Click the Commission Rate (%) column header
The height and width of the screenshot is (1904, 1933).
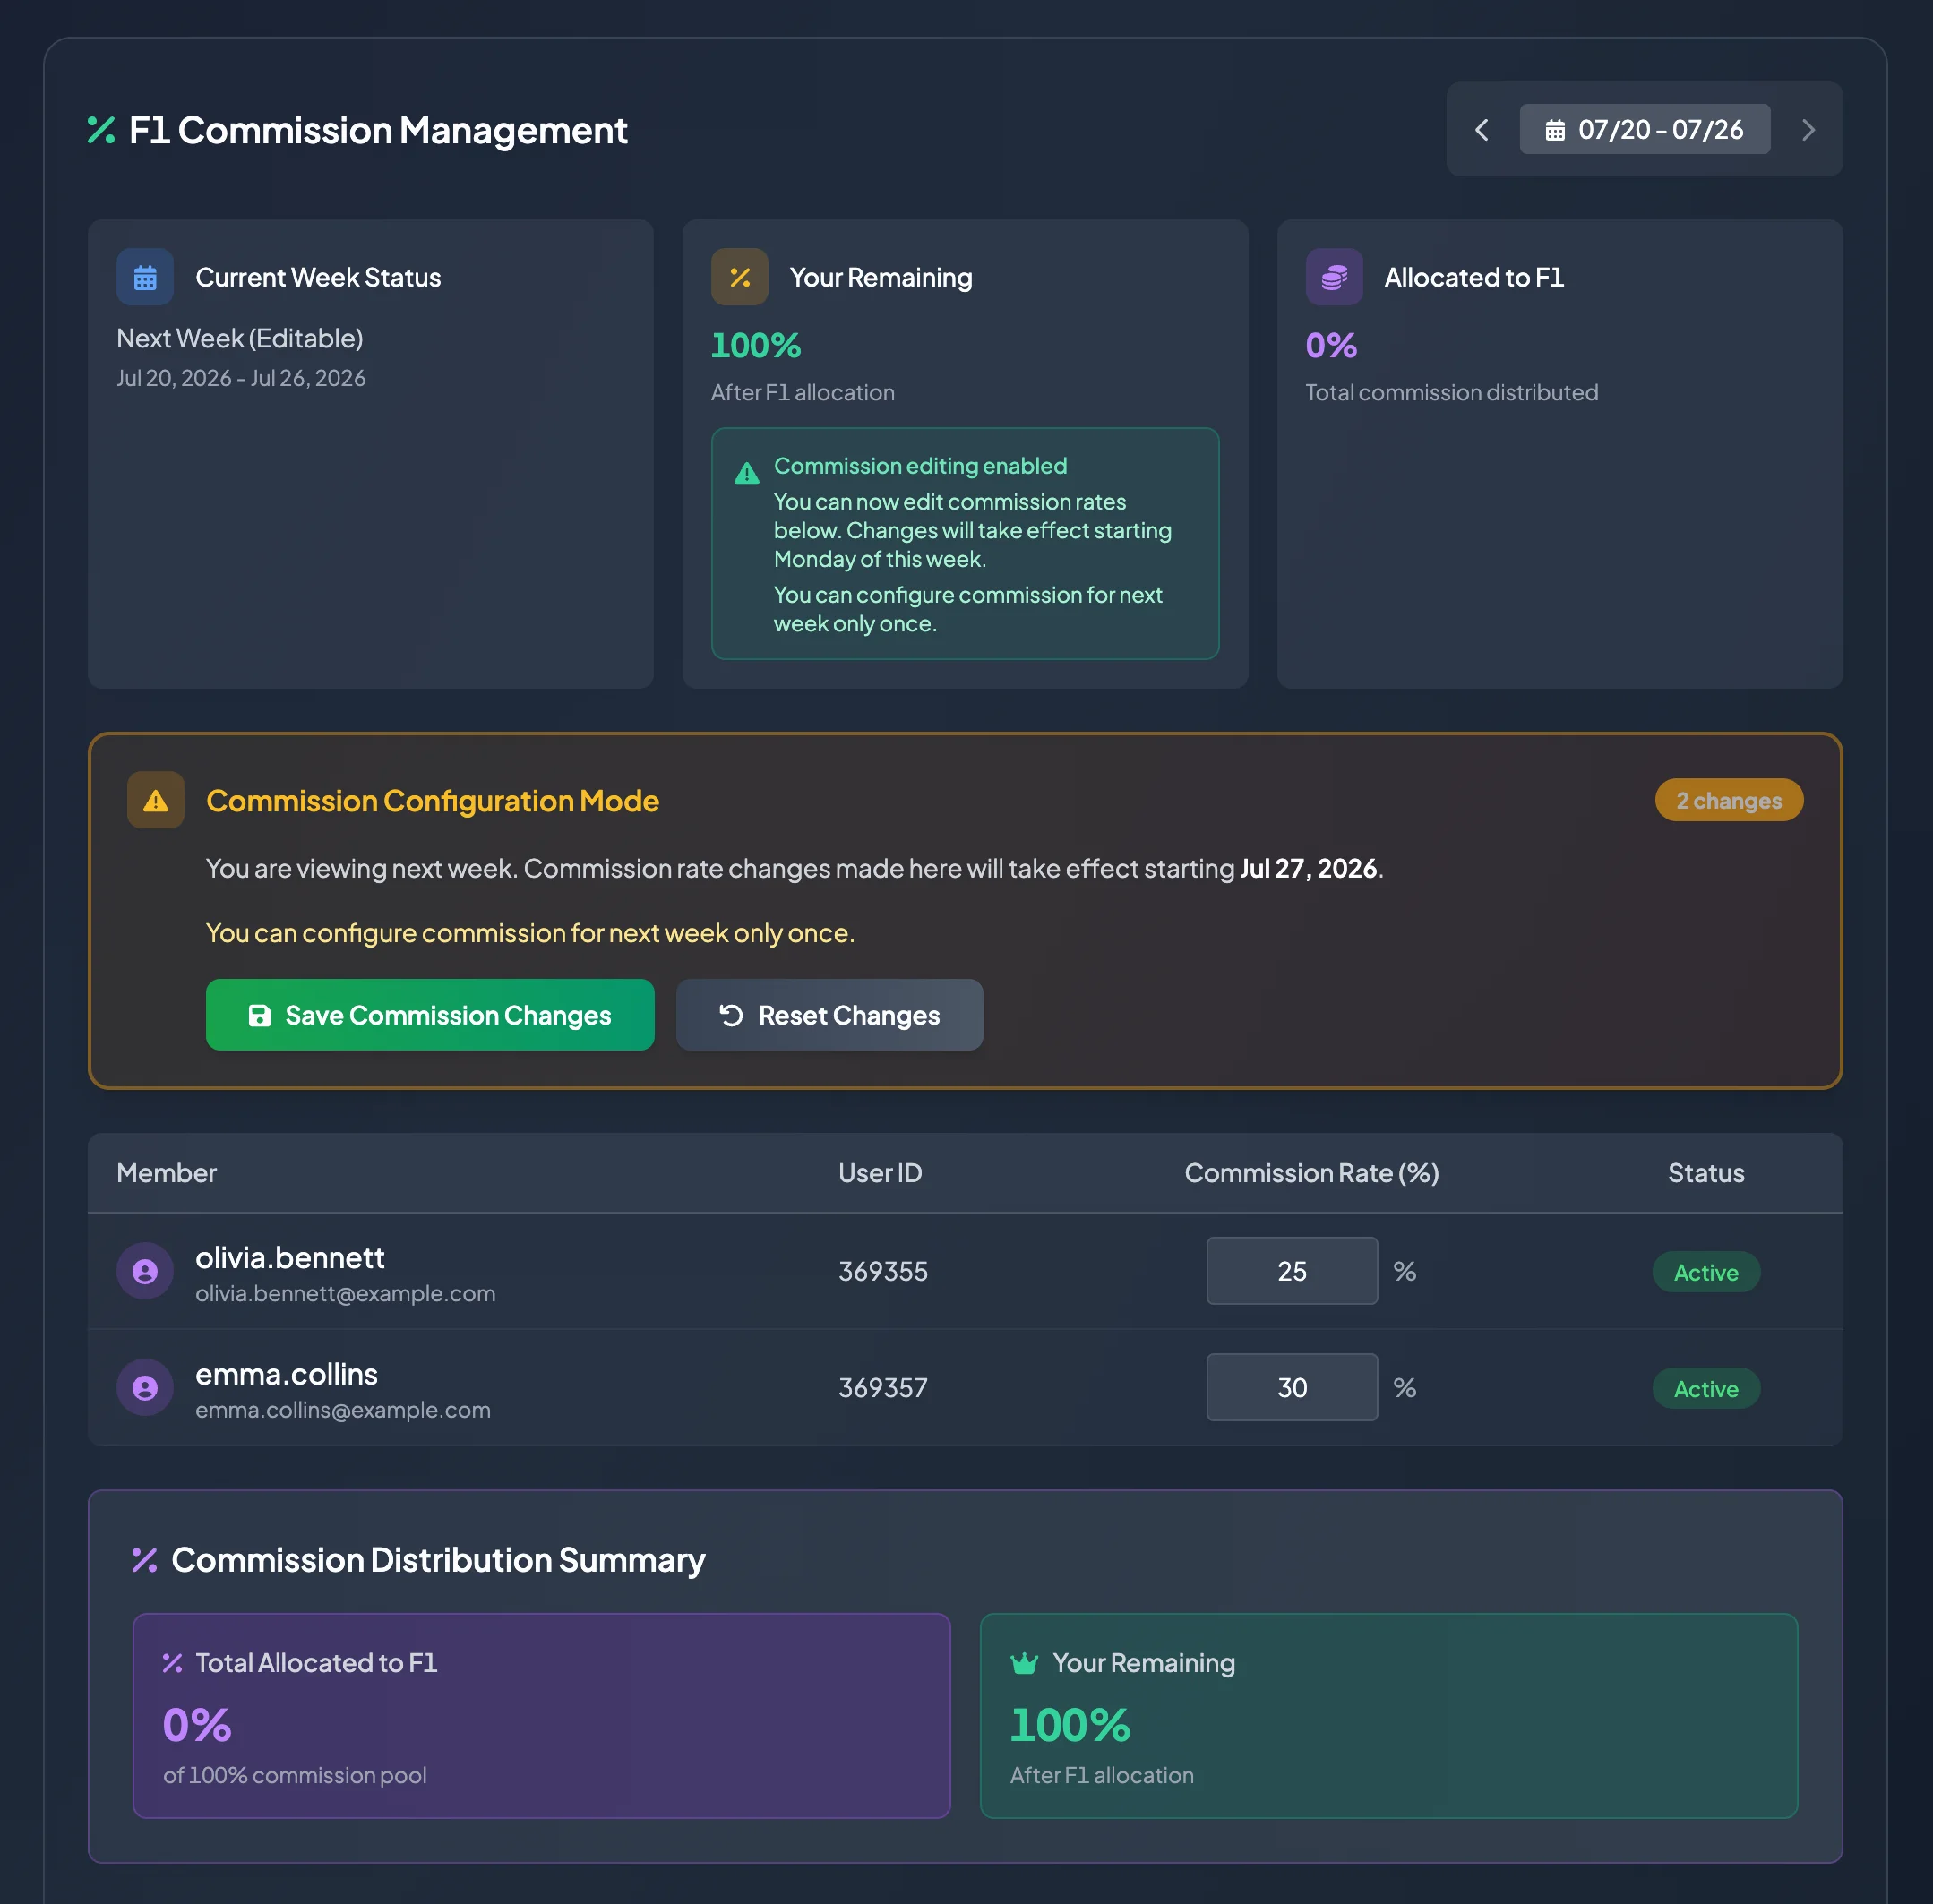[x=1312, y=1173]
